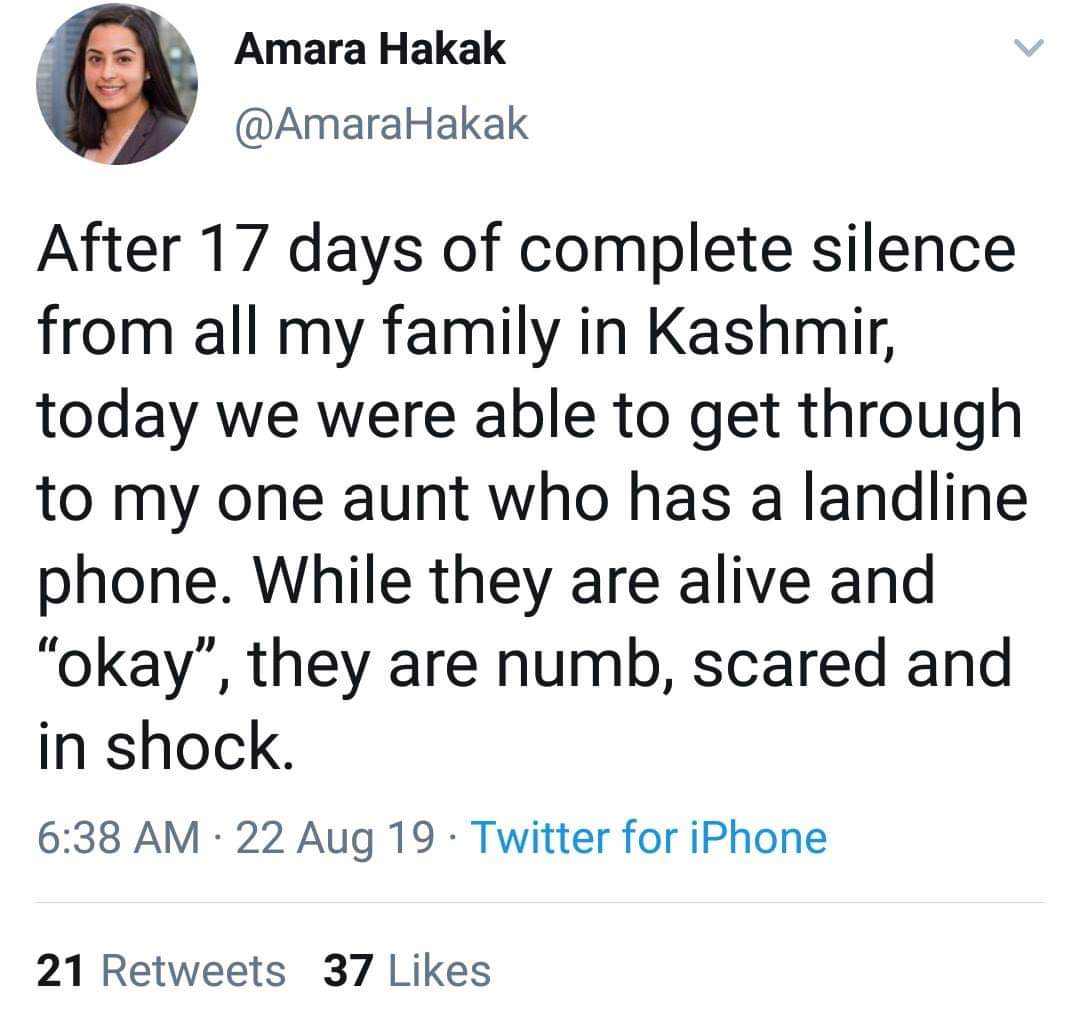Click the @AmaraHakak handle
The image size is (1080, 1009).
pos(380,125)
